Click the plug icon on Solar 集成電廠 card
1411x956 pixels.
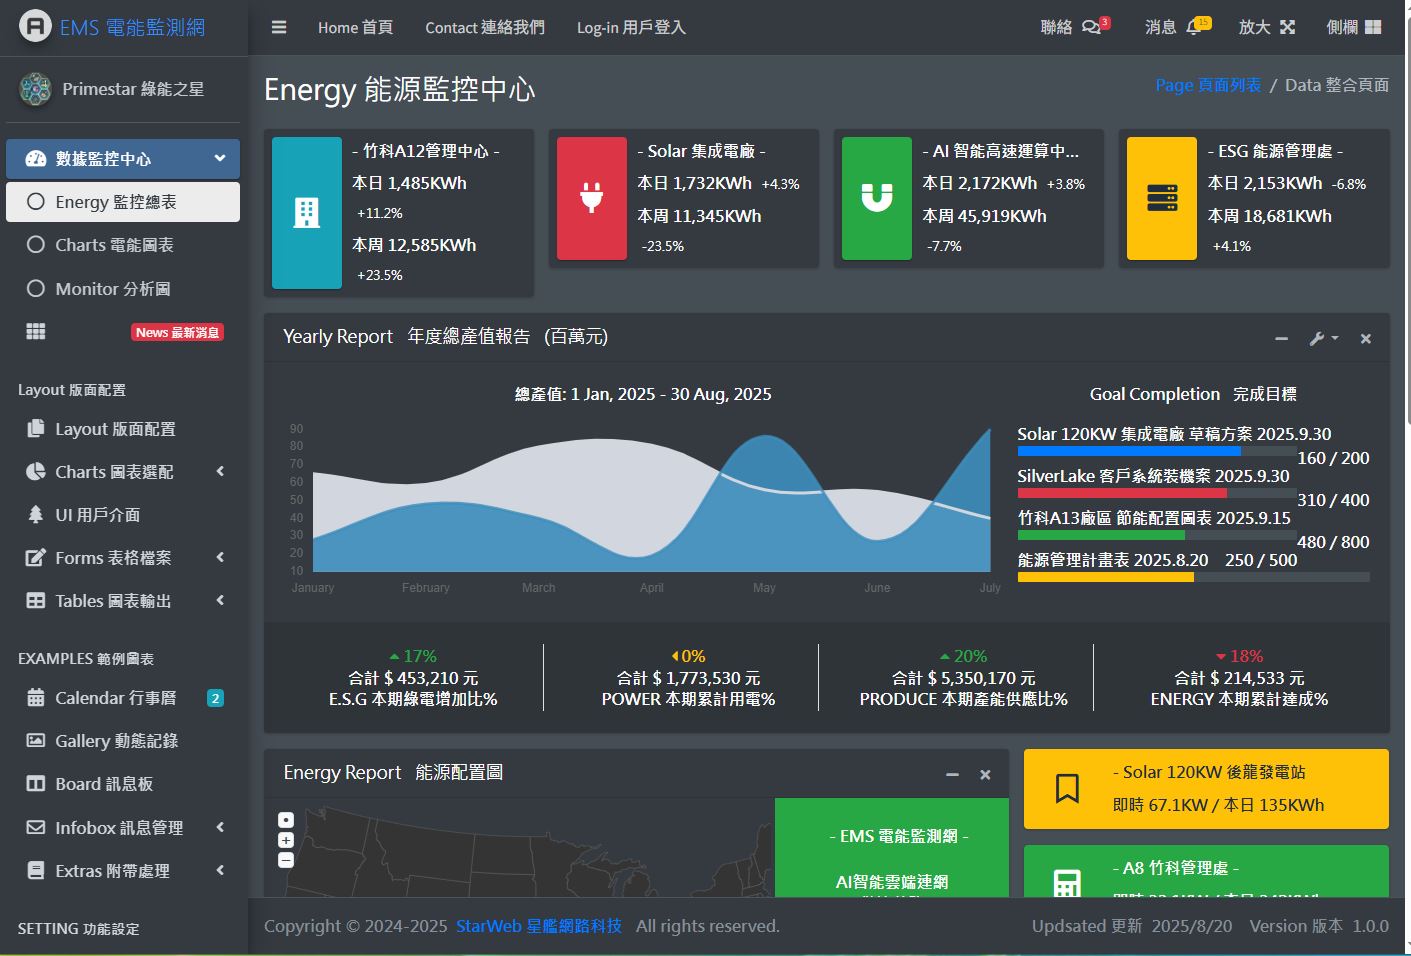(592, 198)
